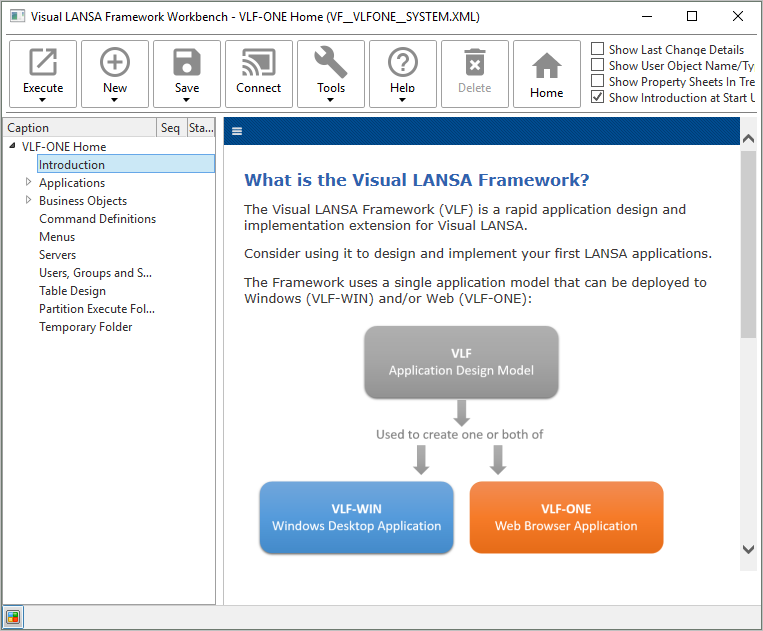The image size is (763, 631).
Task: Go to Home using house icon
Action: (x=547, y=65)
